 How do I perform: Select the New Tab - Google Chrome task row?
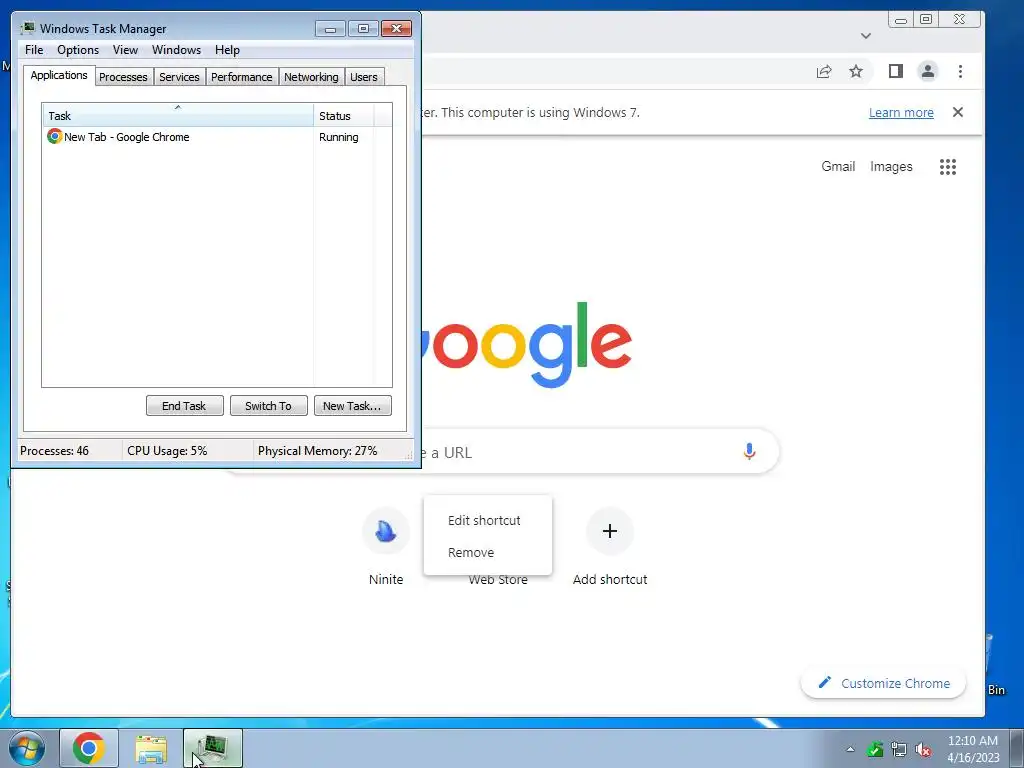[x=217, y=137]
